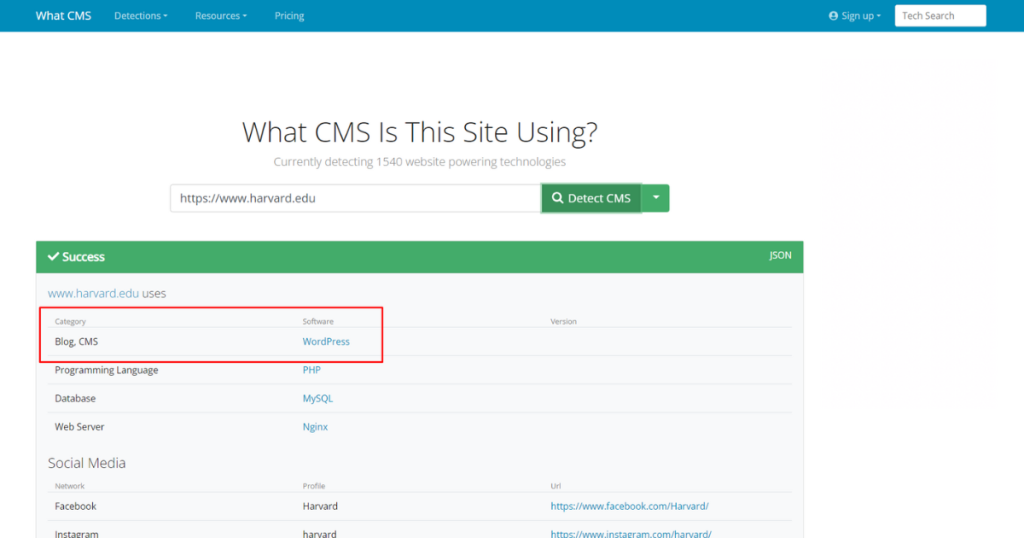Open the www.harvard.edu link

93,293
